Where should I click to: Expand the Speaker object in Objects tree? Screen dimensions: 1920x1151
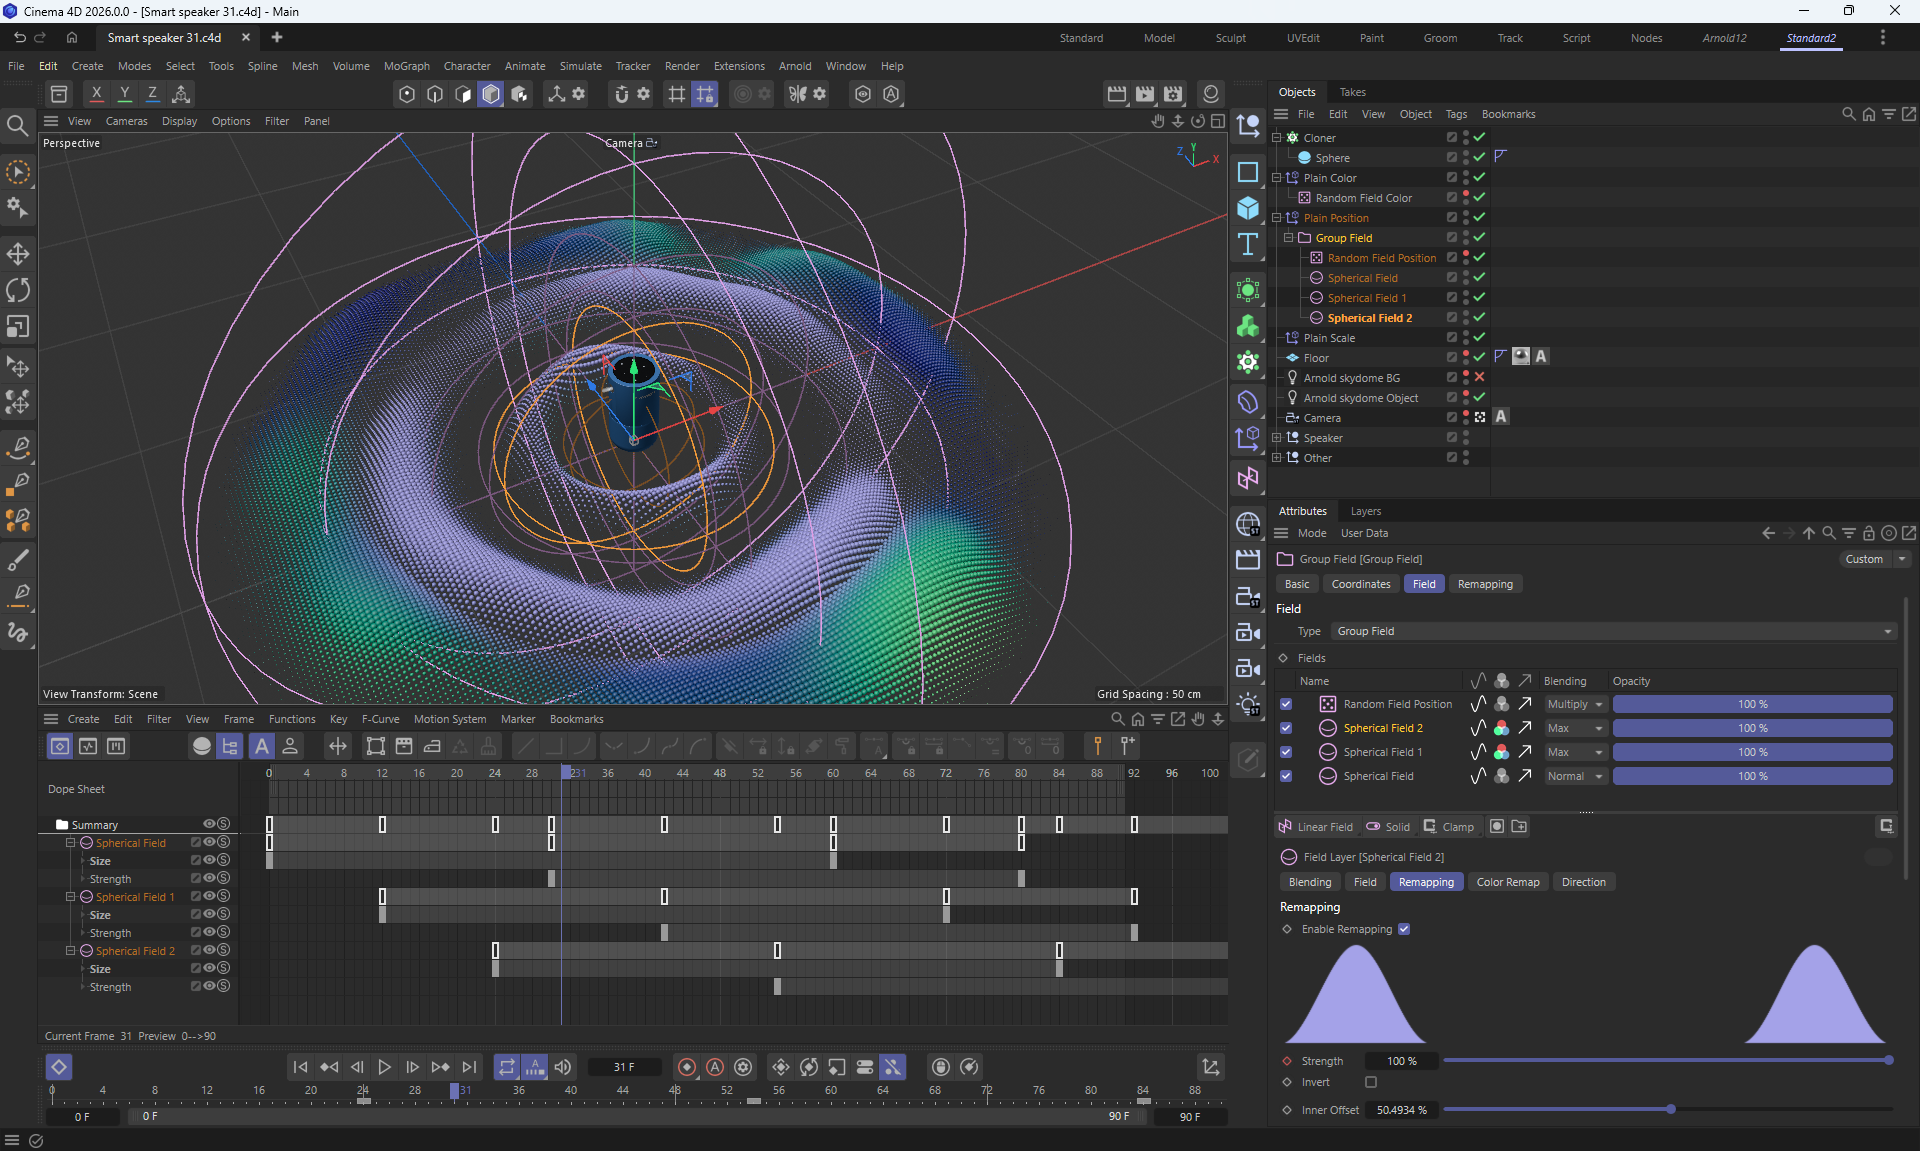[1277, 438]
